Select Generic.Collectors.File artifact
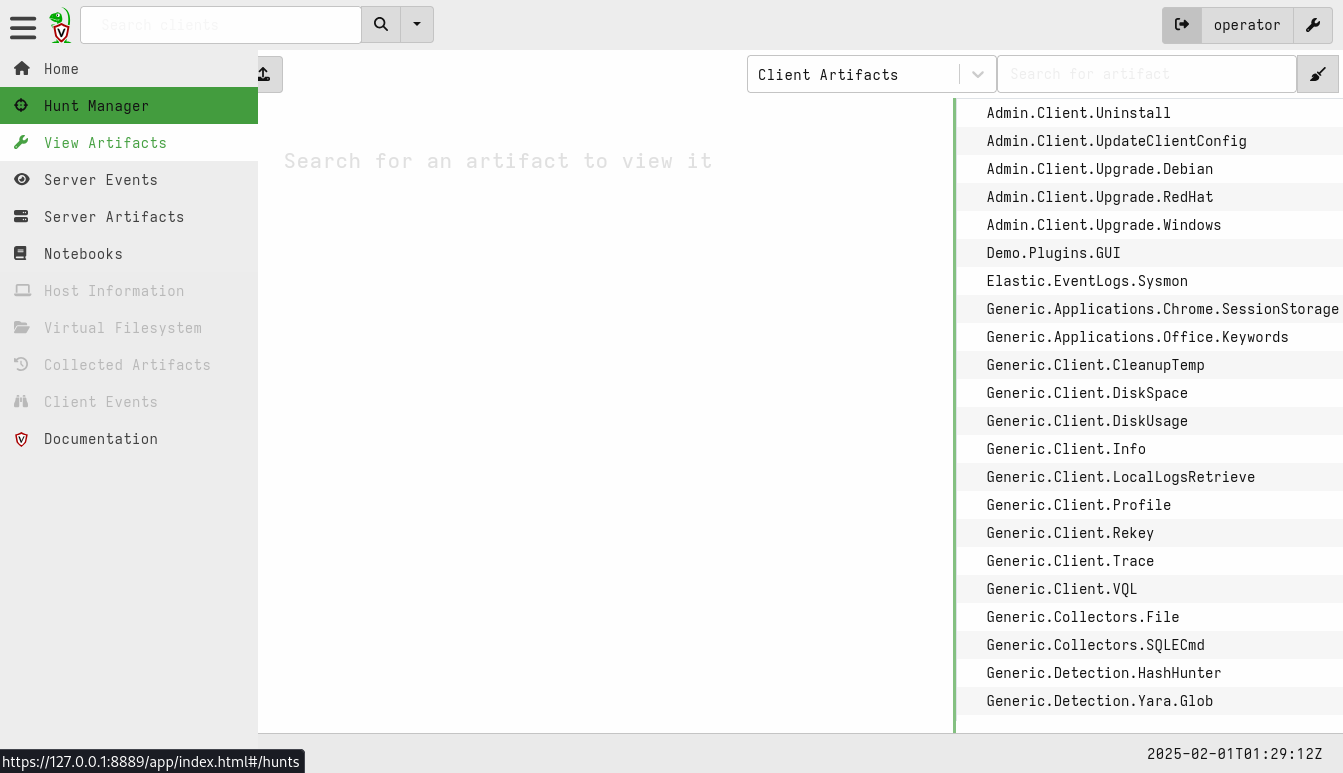 point(1150,617)
